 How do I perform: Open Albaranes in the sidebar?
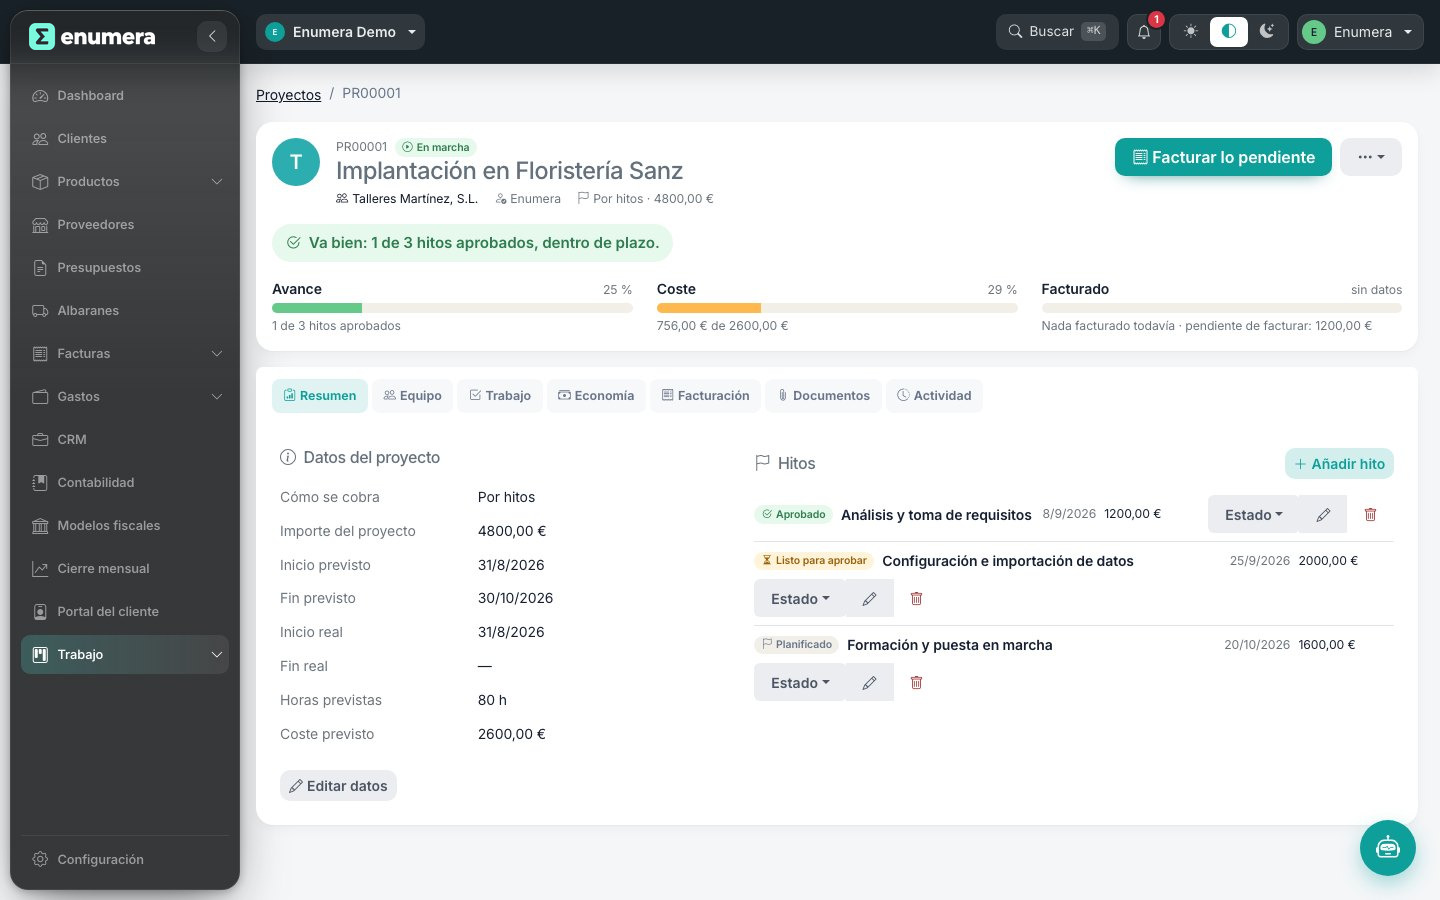125,311
